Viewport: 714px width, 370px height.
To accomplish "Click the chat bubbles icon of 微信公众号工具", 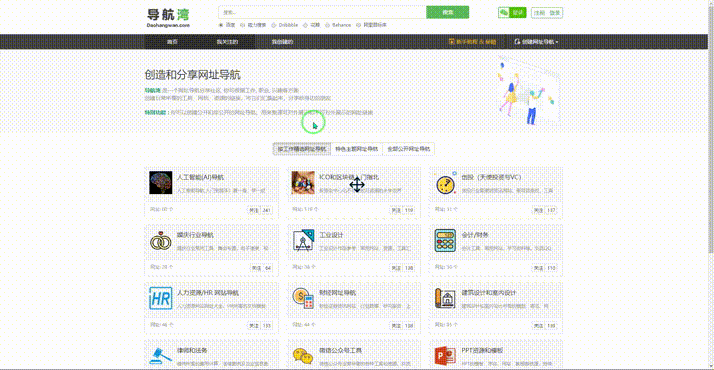I will click(x=303, y=356).
